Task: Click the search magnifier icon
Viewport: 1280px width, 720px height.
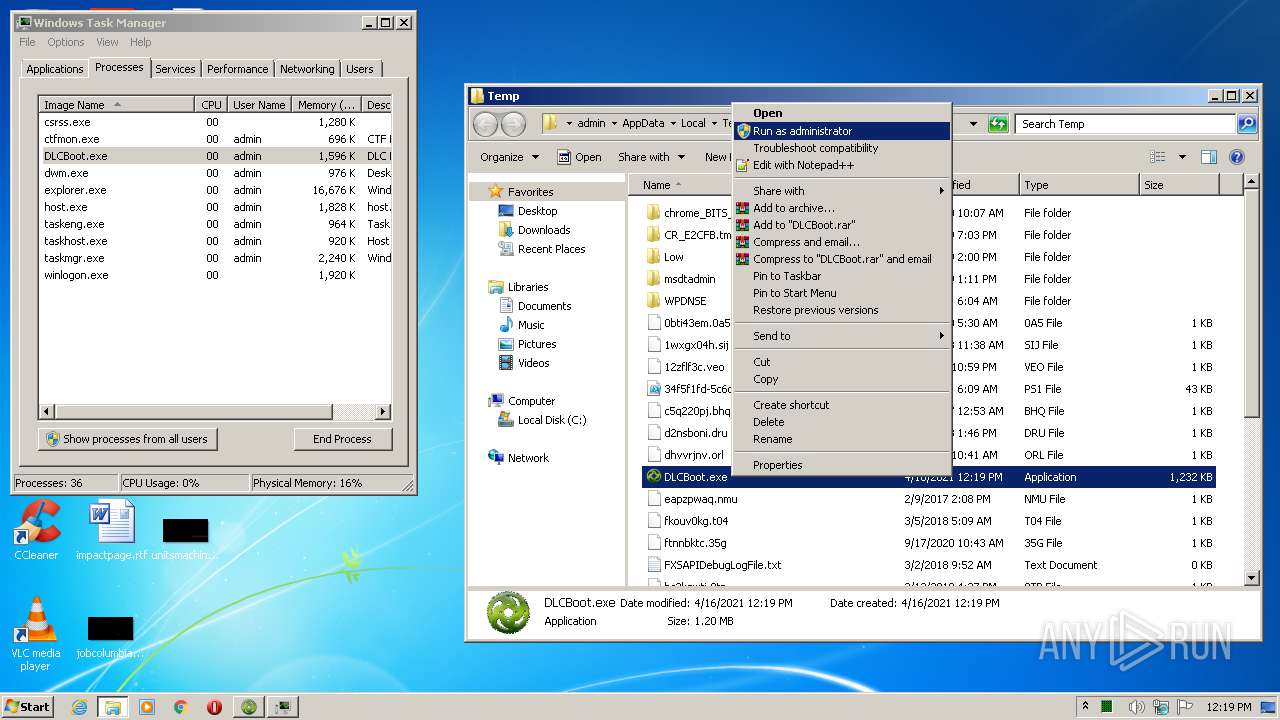Action: click(1247, 124)
